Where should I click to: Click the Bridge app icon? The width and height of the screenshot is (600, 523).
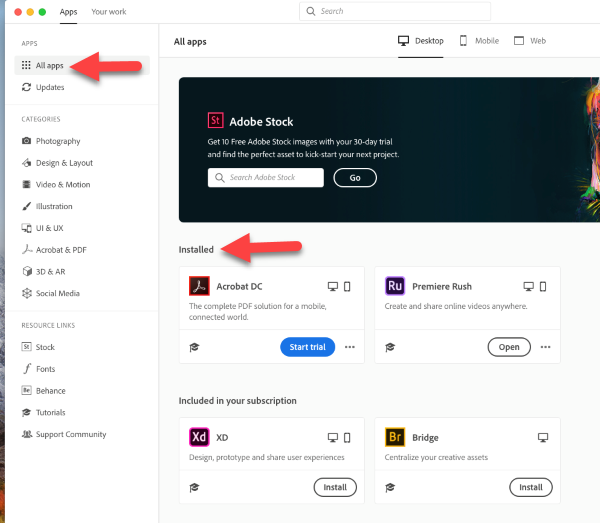pos(395,437)
